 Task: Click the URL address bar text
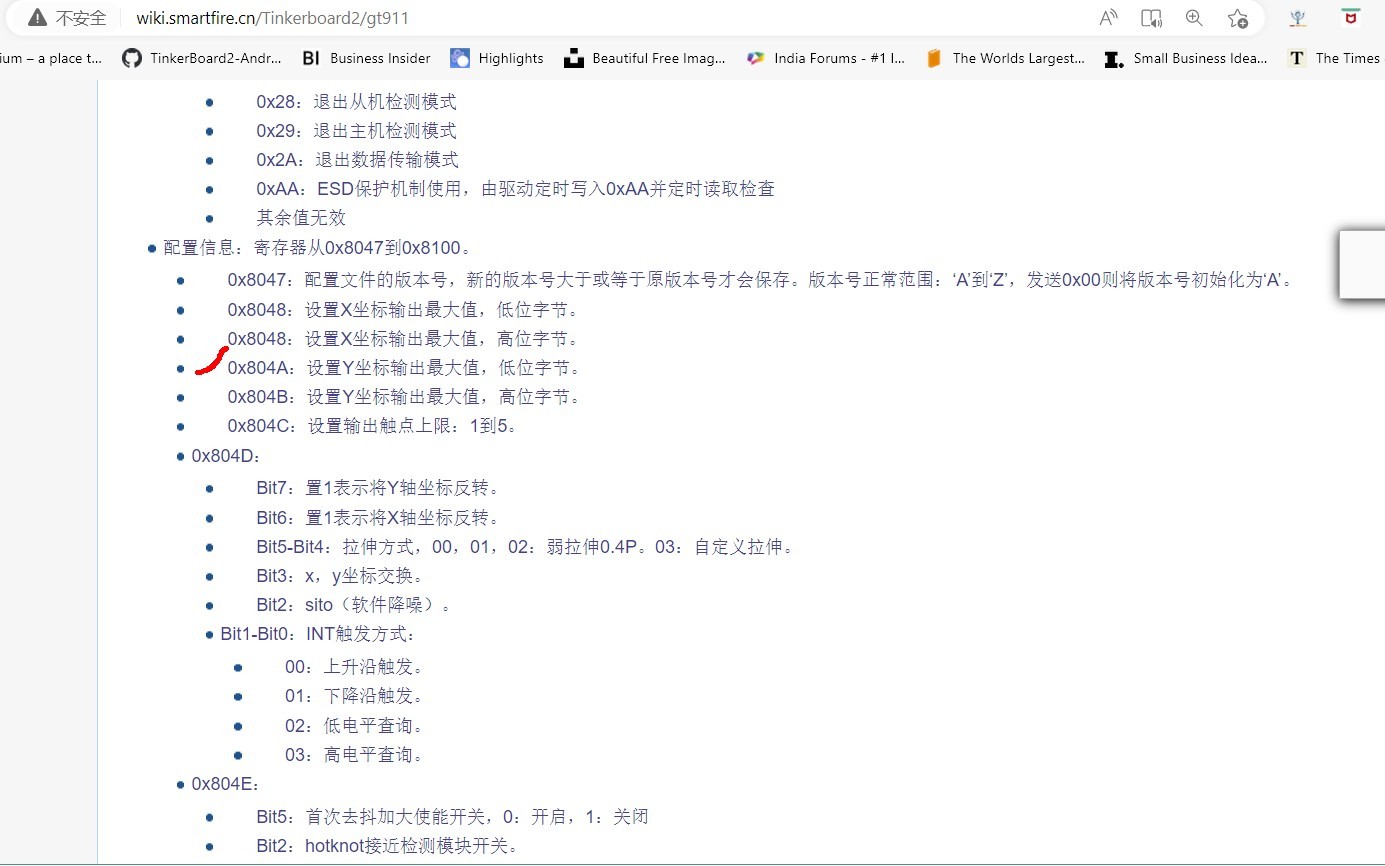click(x=272, y=18)
